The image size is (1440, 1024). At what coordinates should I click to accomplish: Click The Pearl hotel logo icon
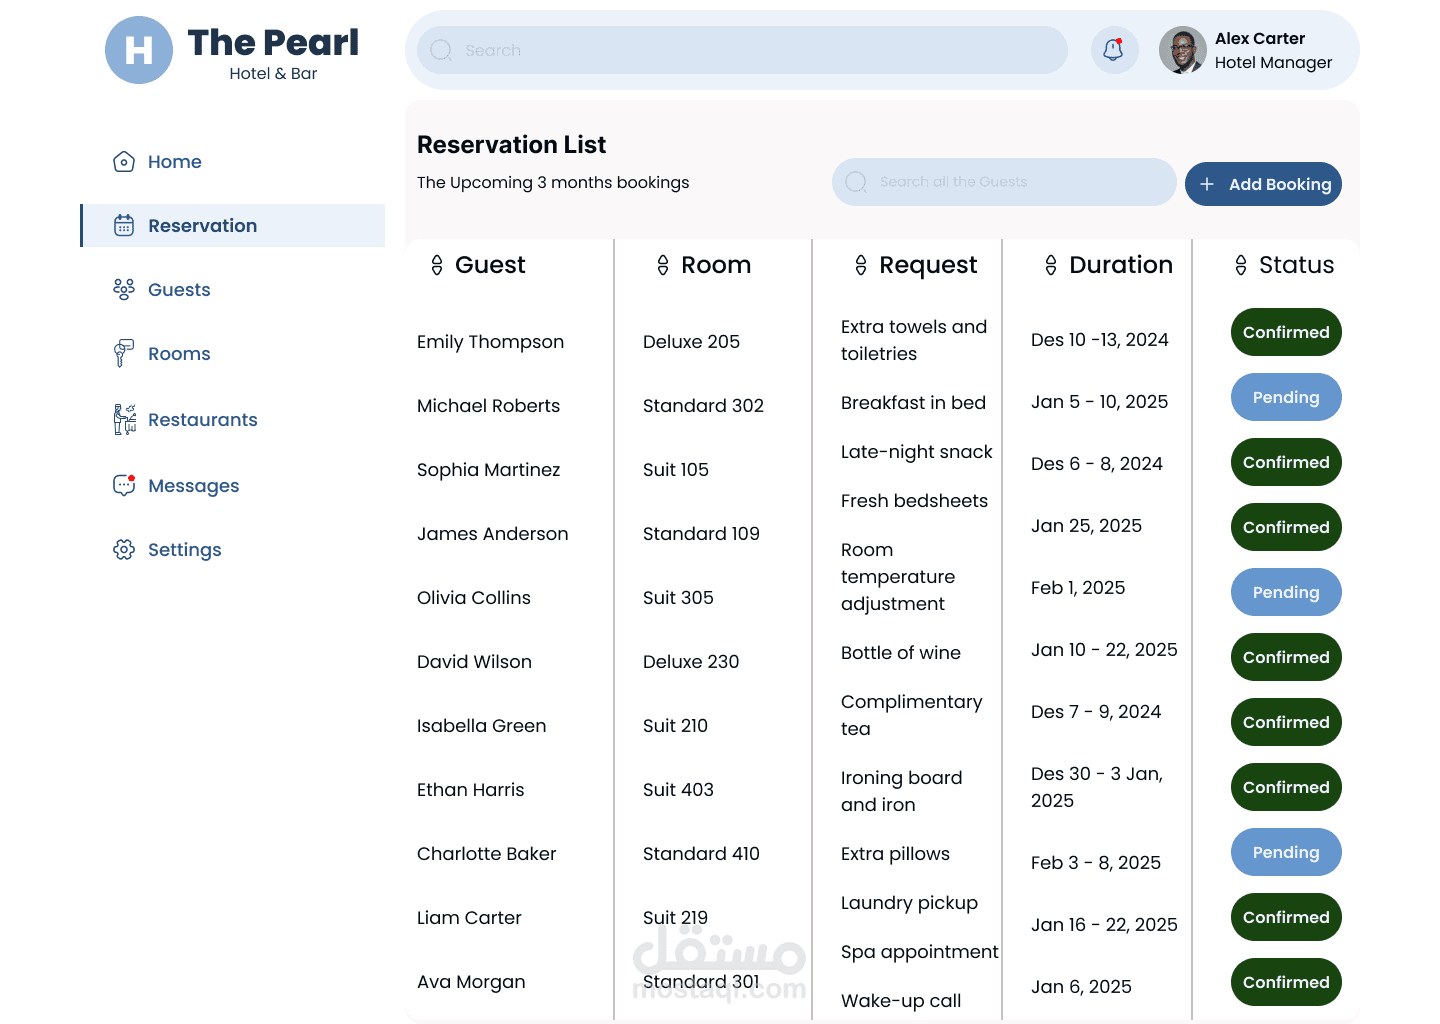139,50
